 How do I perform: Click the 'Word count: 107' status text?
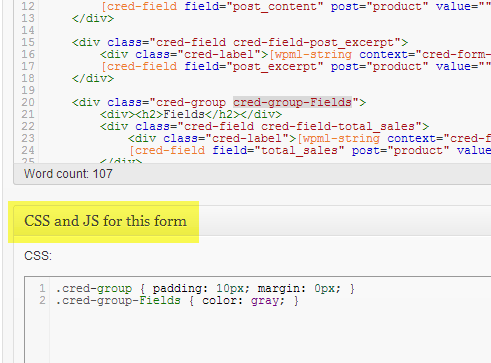(68, 174)
